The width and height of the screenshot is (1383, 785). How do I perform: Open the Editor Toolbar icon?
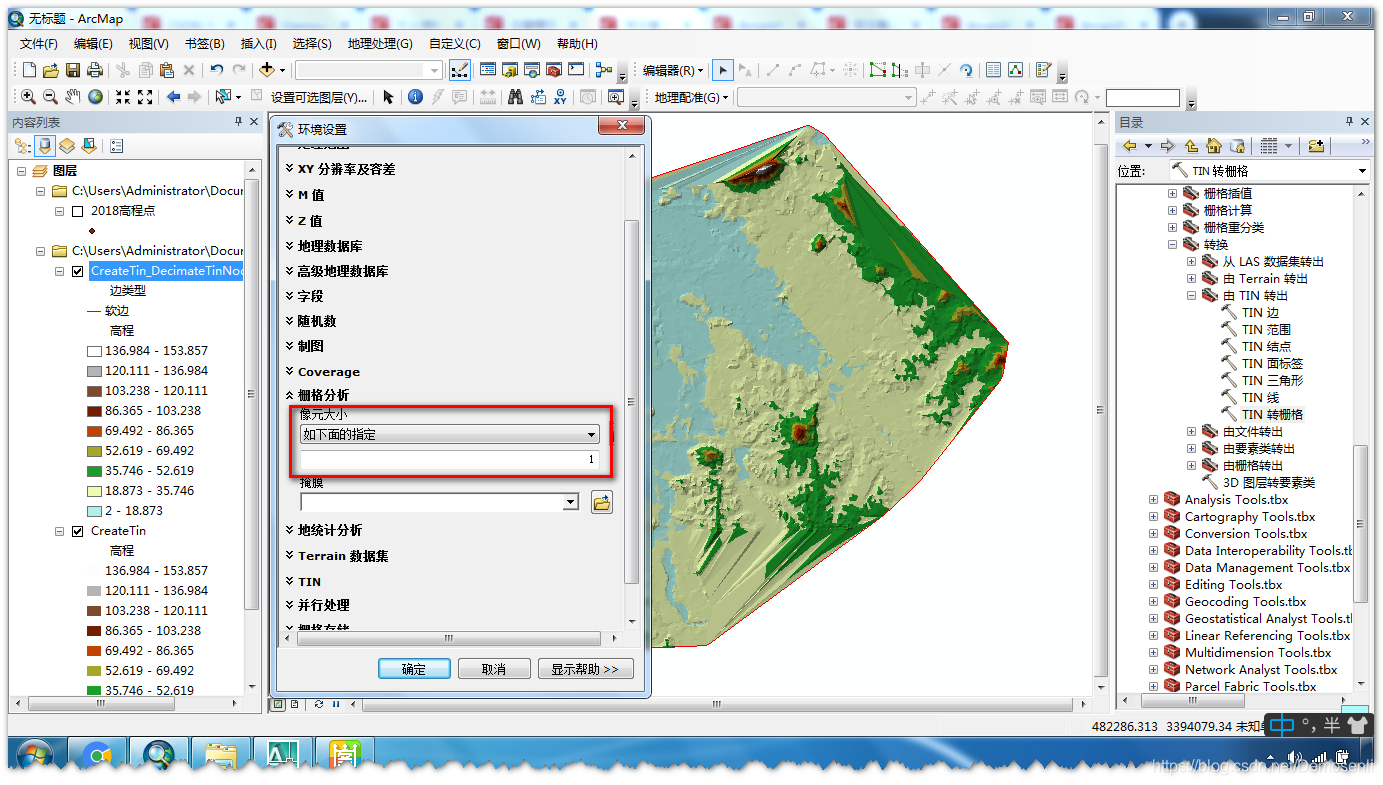pos(460,70)
